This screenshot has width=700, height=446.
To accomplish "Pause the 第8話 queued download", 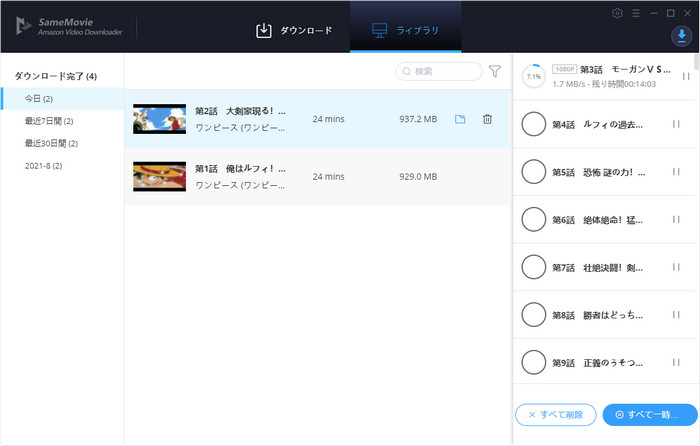I will (676, 315).
